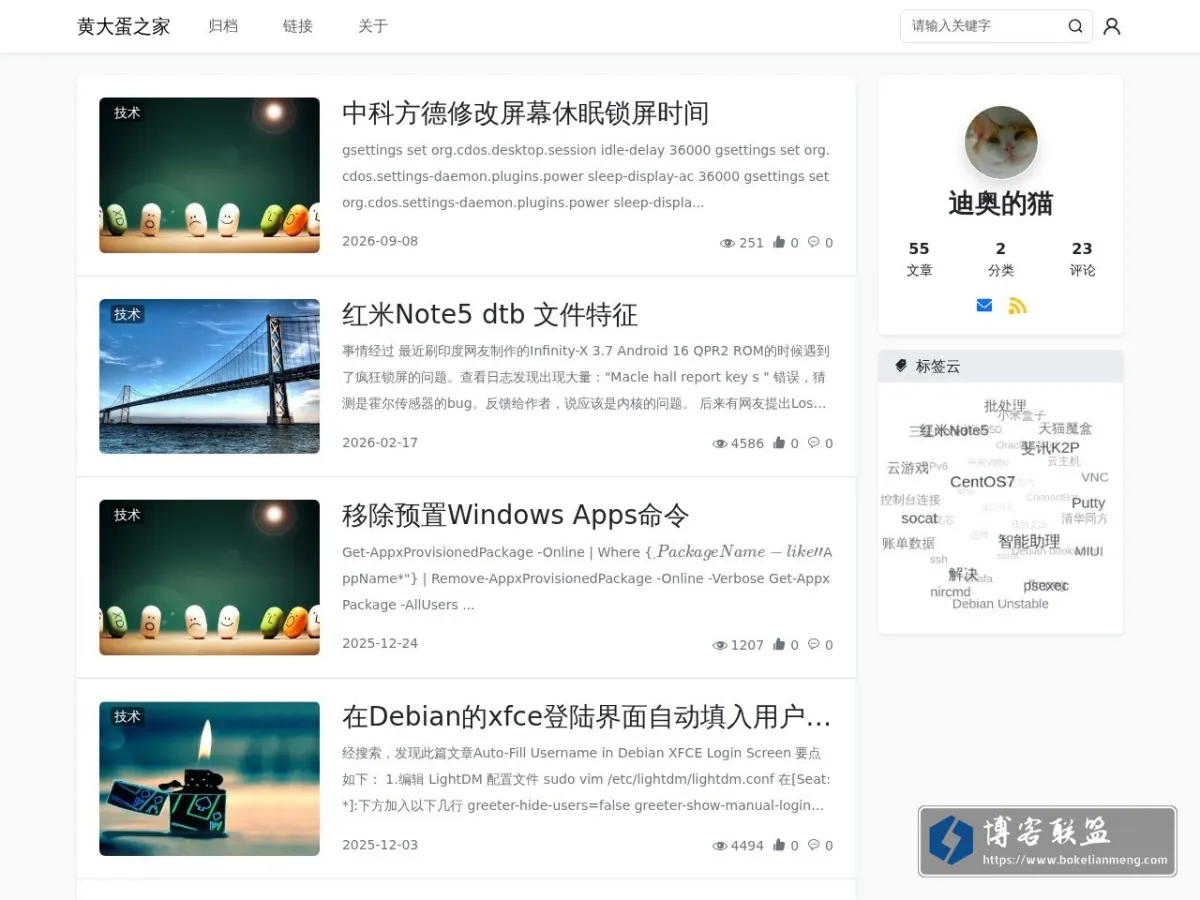The height and width of the screenshot is (900, 1200).
Task: Open comments icon on 红米Note5 dtb post
Action: (813, 443)
